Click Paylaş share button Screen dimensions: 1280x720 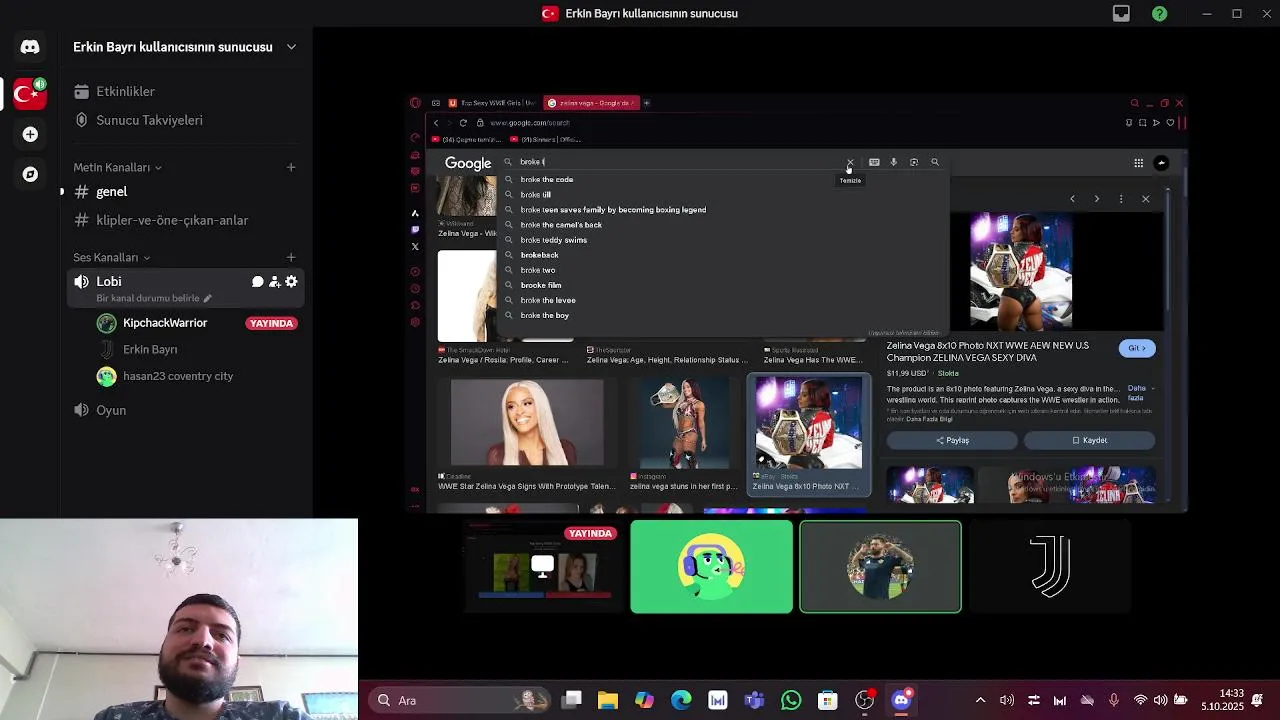click(952, 440)
